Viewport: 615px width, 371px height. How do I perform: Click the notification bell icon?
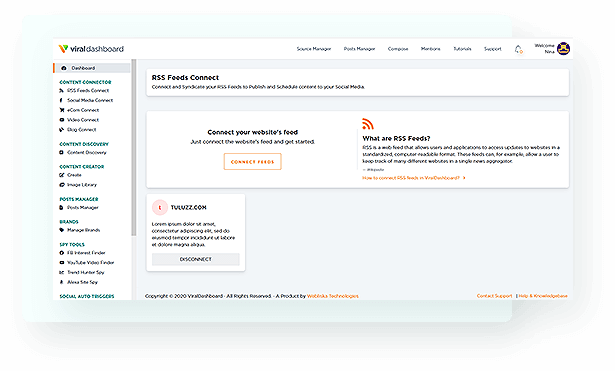(x=519, y=49)
